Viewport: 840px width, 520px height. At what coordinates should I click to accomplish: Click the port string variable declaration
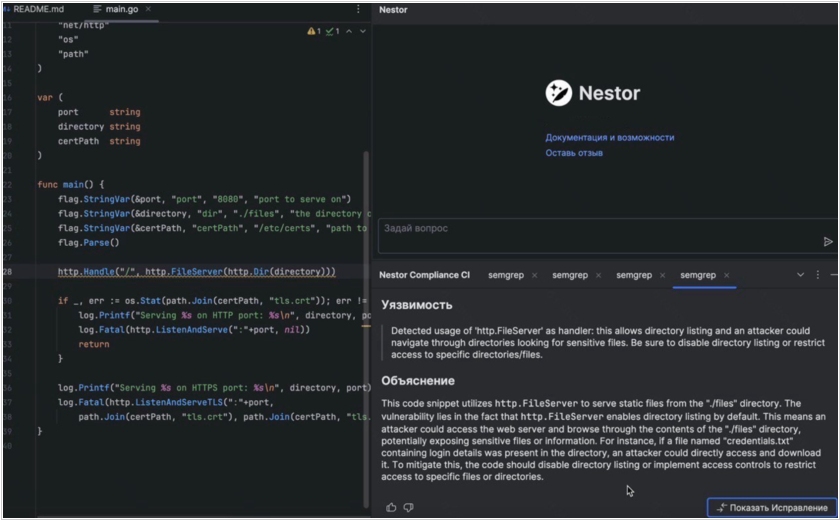pyautogui.click(x=99, y=112)
